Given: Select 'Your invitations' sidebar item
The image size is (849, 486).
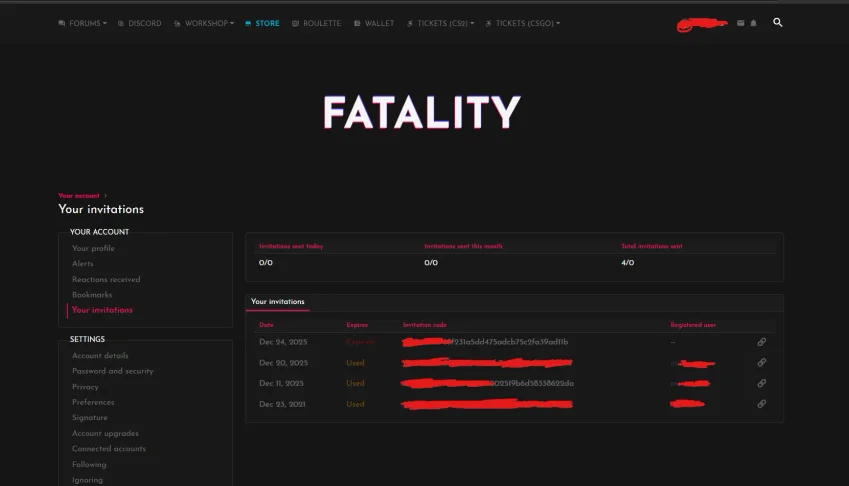Looking at the screenshot, I should [102, 310].
